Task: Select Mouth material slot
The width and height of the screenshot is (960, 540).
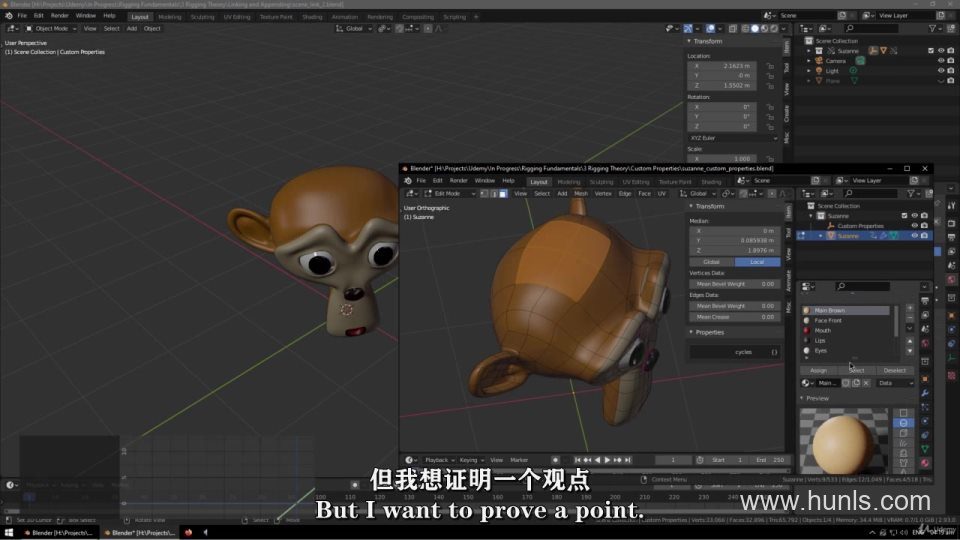Action: (846, 331)
